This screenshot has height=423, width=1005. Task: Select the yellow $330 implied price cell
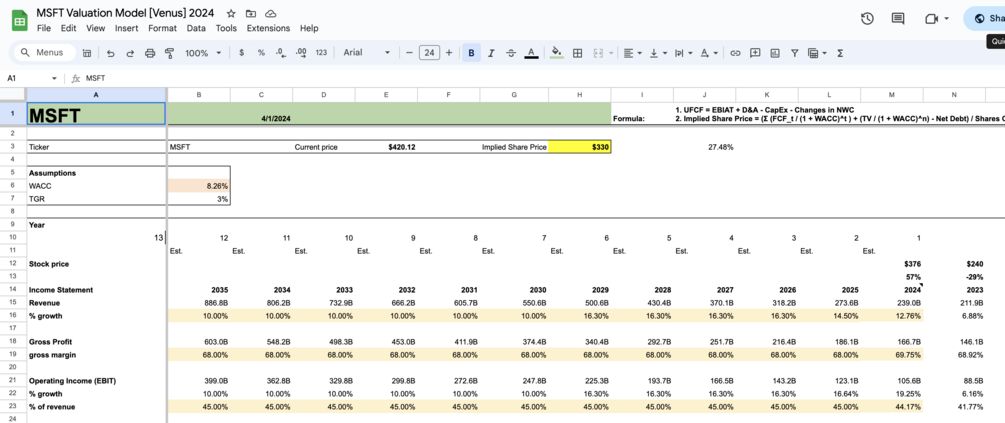(x=579, y=147)
